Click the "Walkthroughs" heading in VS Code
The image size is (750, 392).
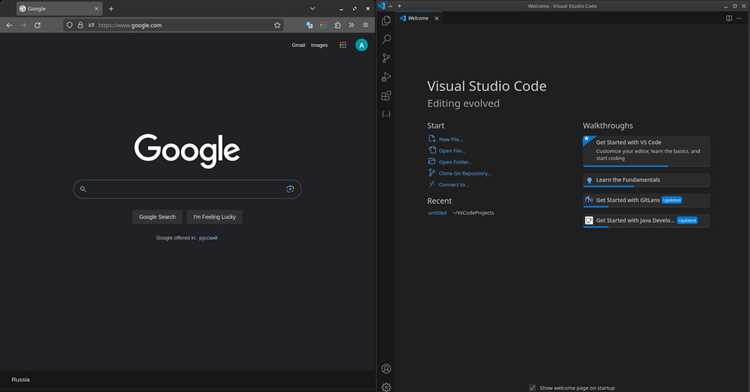tap(607, 125)
